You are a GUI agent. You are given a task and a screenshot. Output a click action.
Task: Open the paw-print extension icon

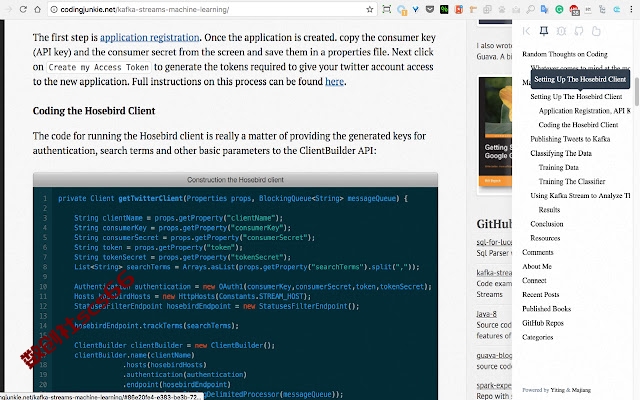pyautogui.click(x=502, y=9)
